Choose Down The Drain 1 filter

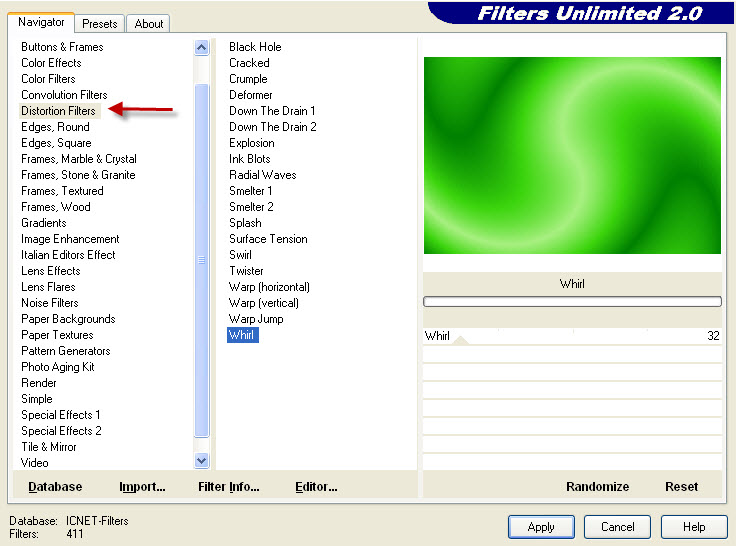[272, 111]
